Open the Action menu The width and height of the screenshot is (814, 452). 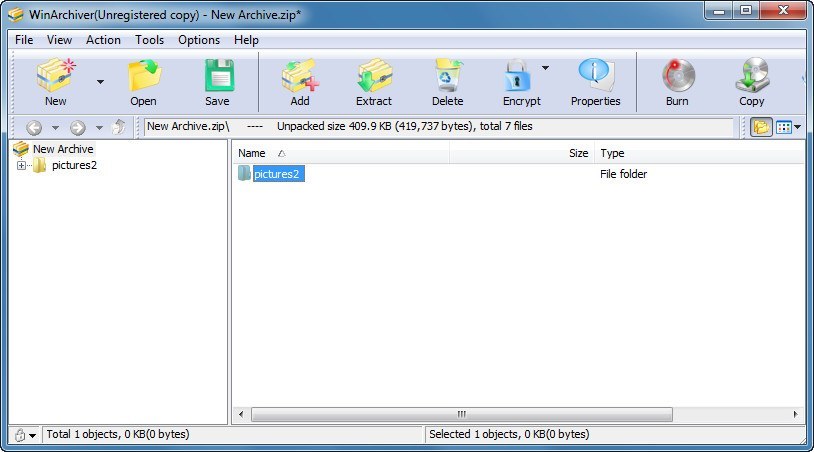point(103,40)
